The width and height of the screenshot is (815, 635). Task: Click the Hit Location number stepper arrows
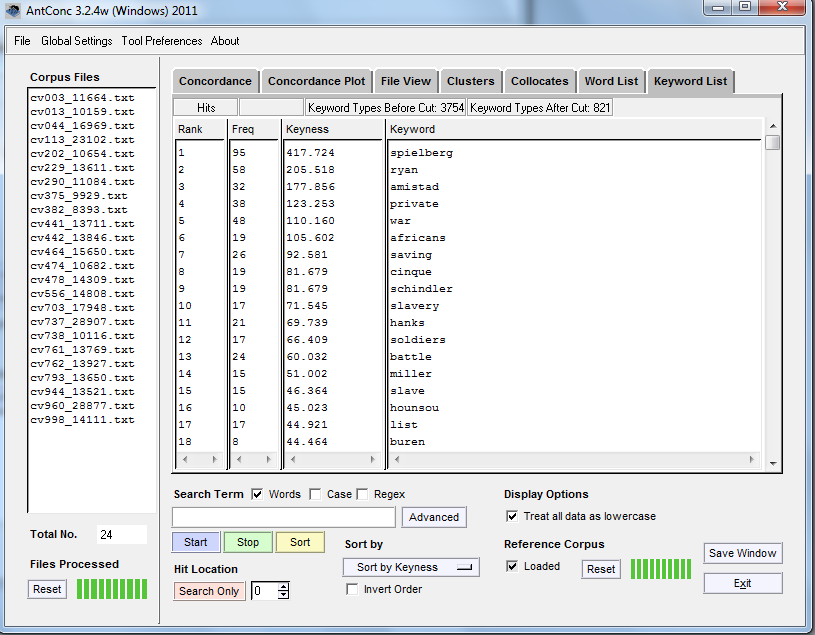283,591
